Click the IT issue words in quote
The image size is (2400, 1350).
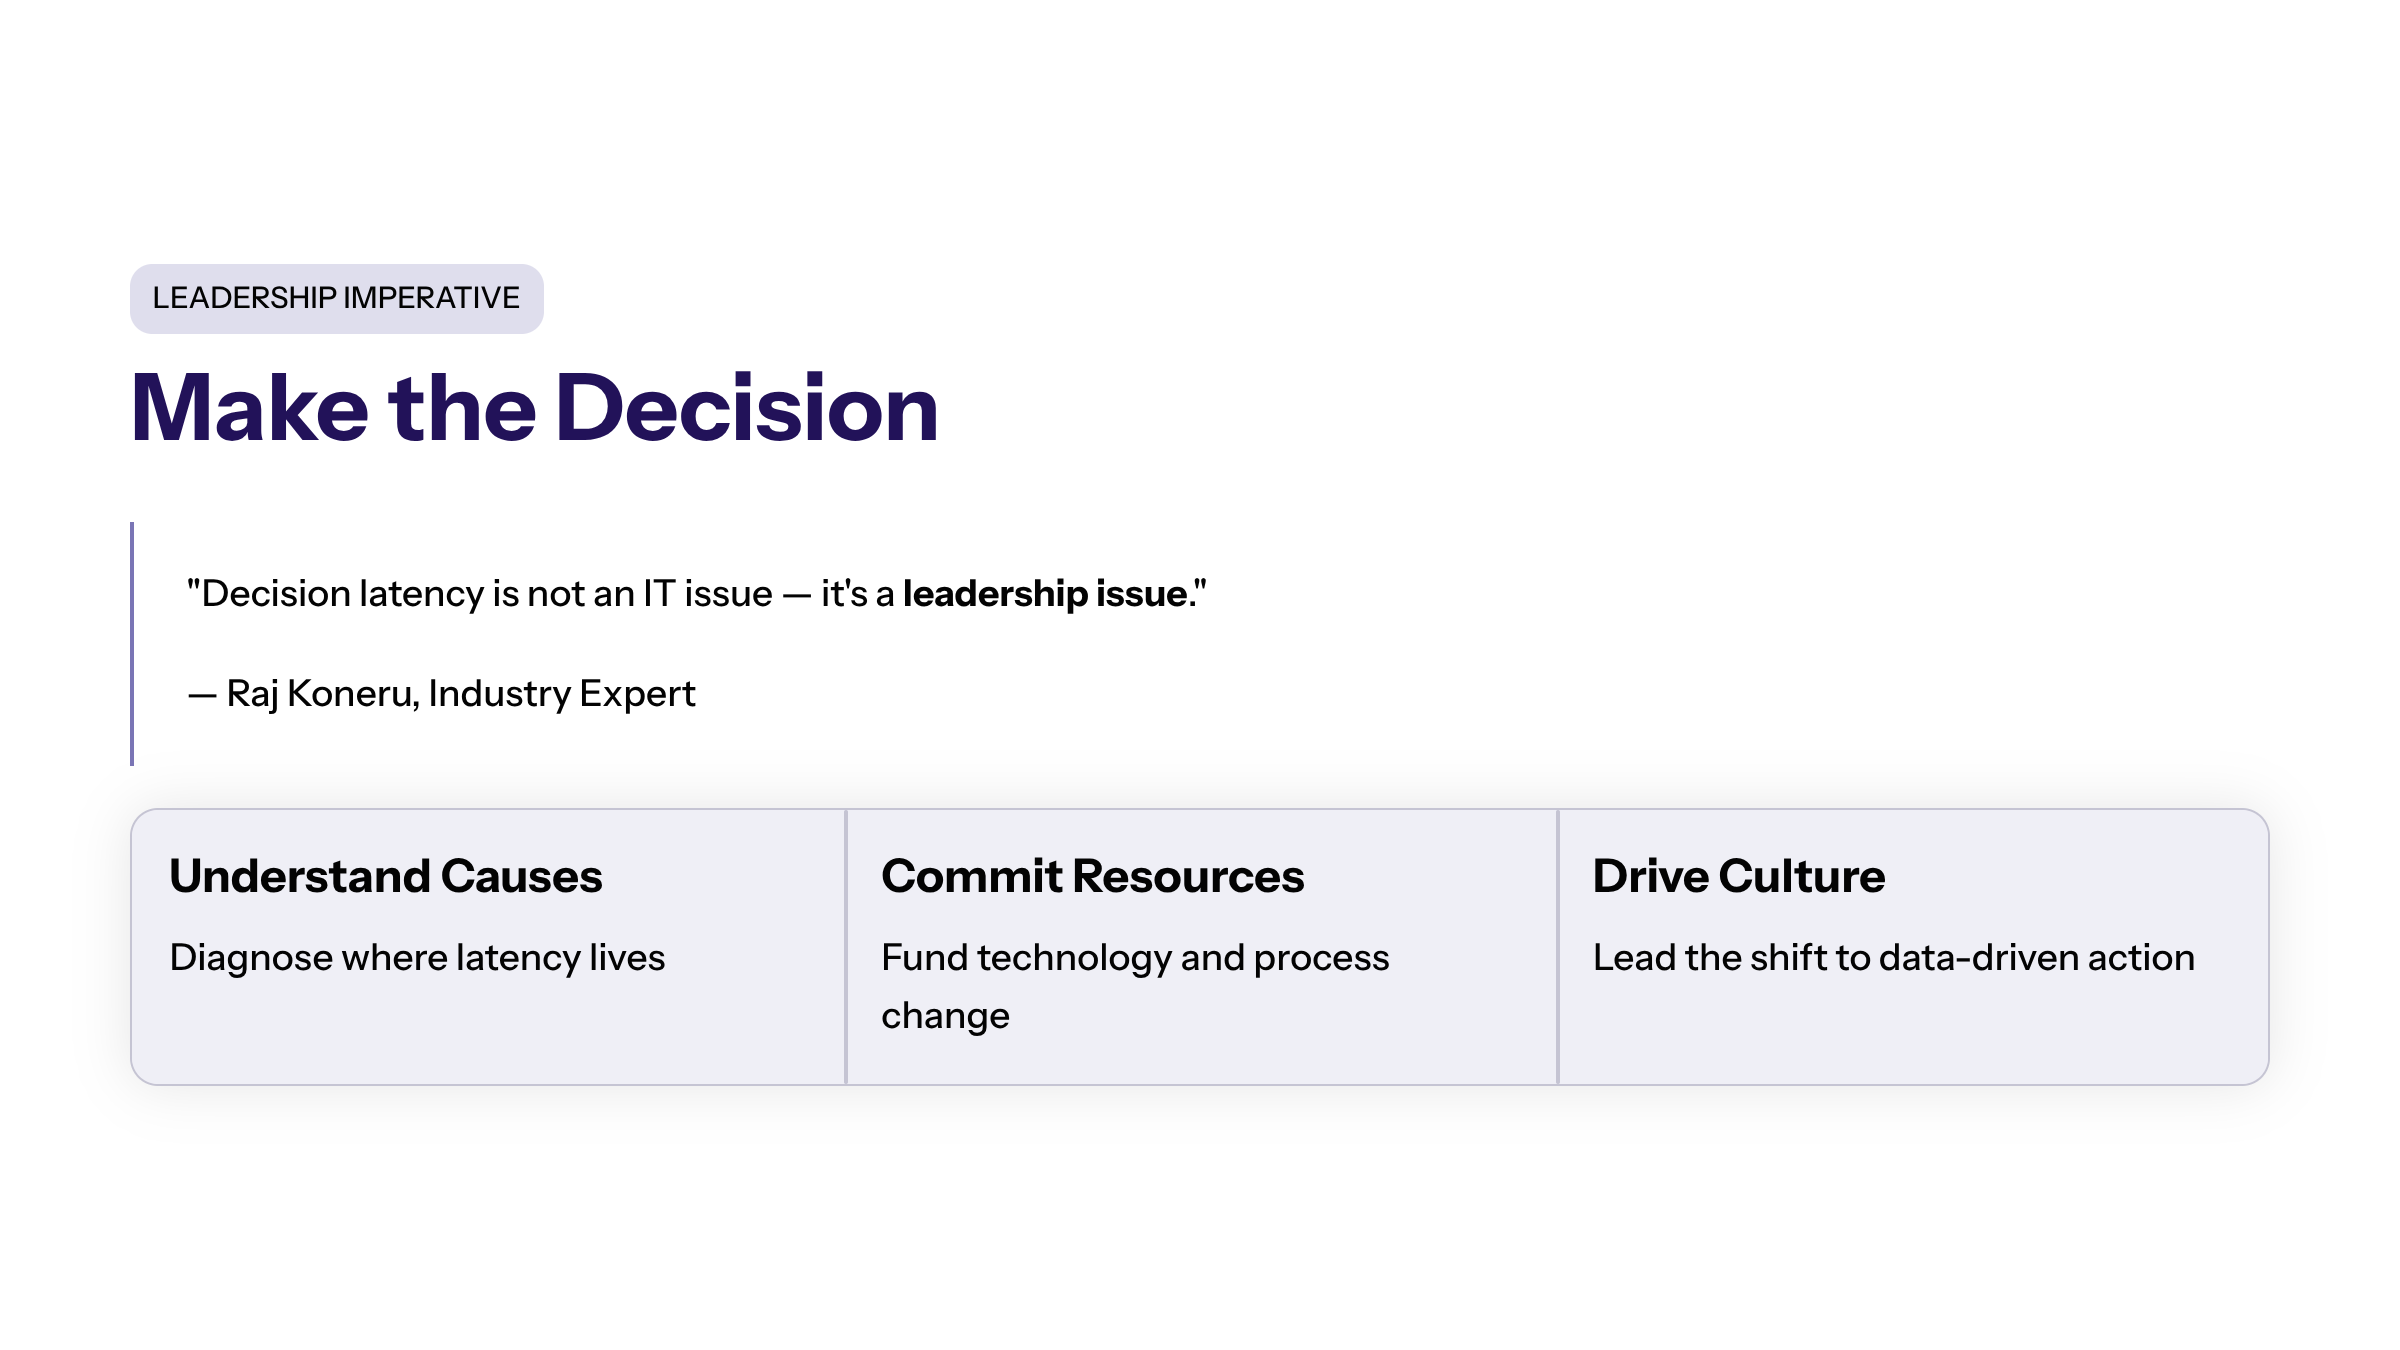708,594
